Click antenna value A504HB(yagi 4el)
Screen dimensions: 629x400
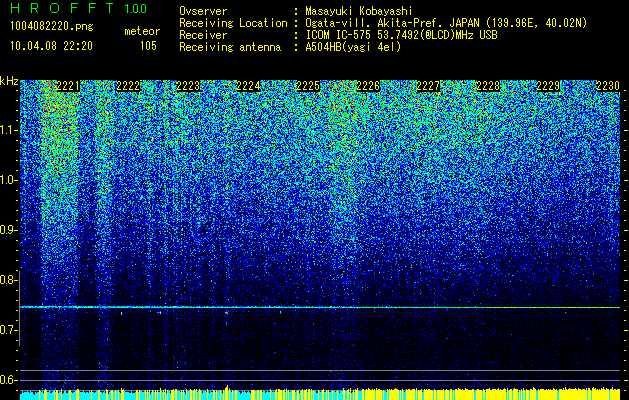(353, 47)
